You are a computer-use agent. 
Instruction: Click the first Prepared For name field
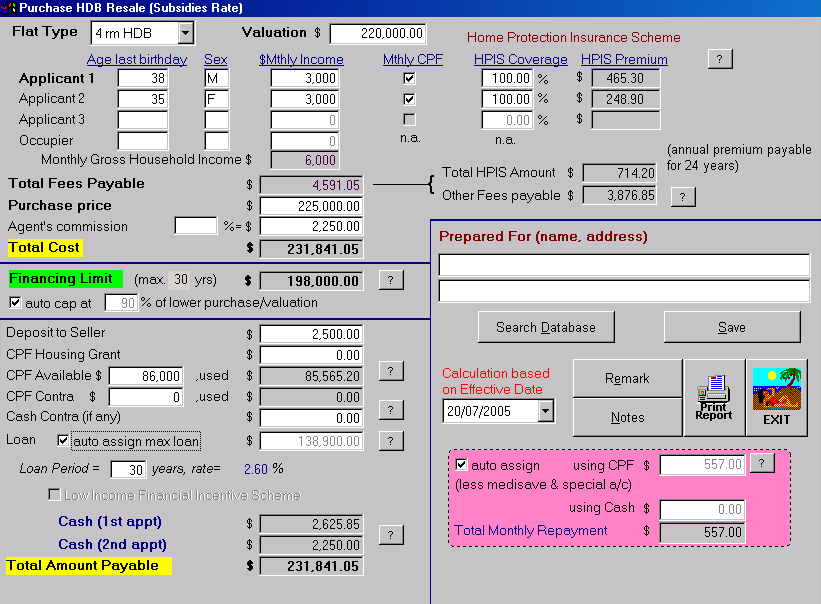point(624,265)
